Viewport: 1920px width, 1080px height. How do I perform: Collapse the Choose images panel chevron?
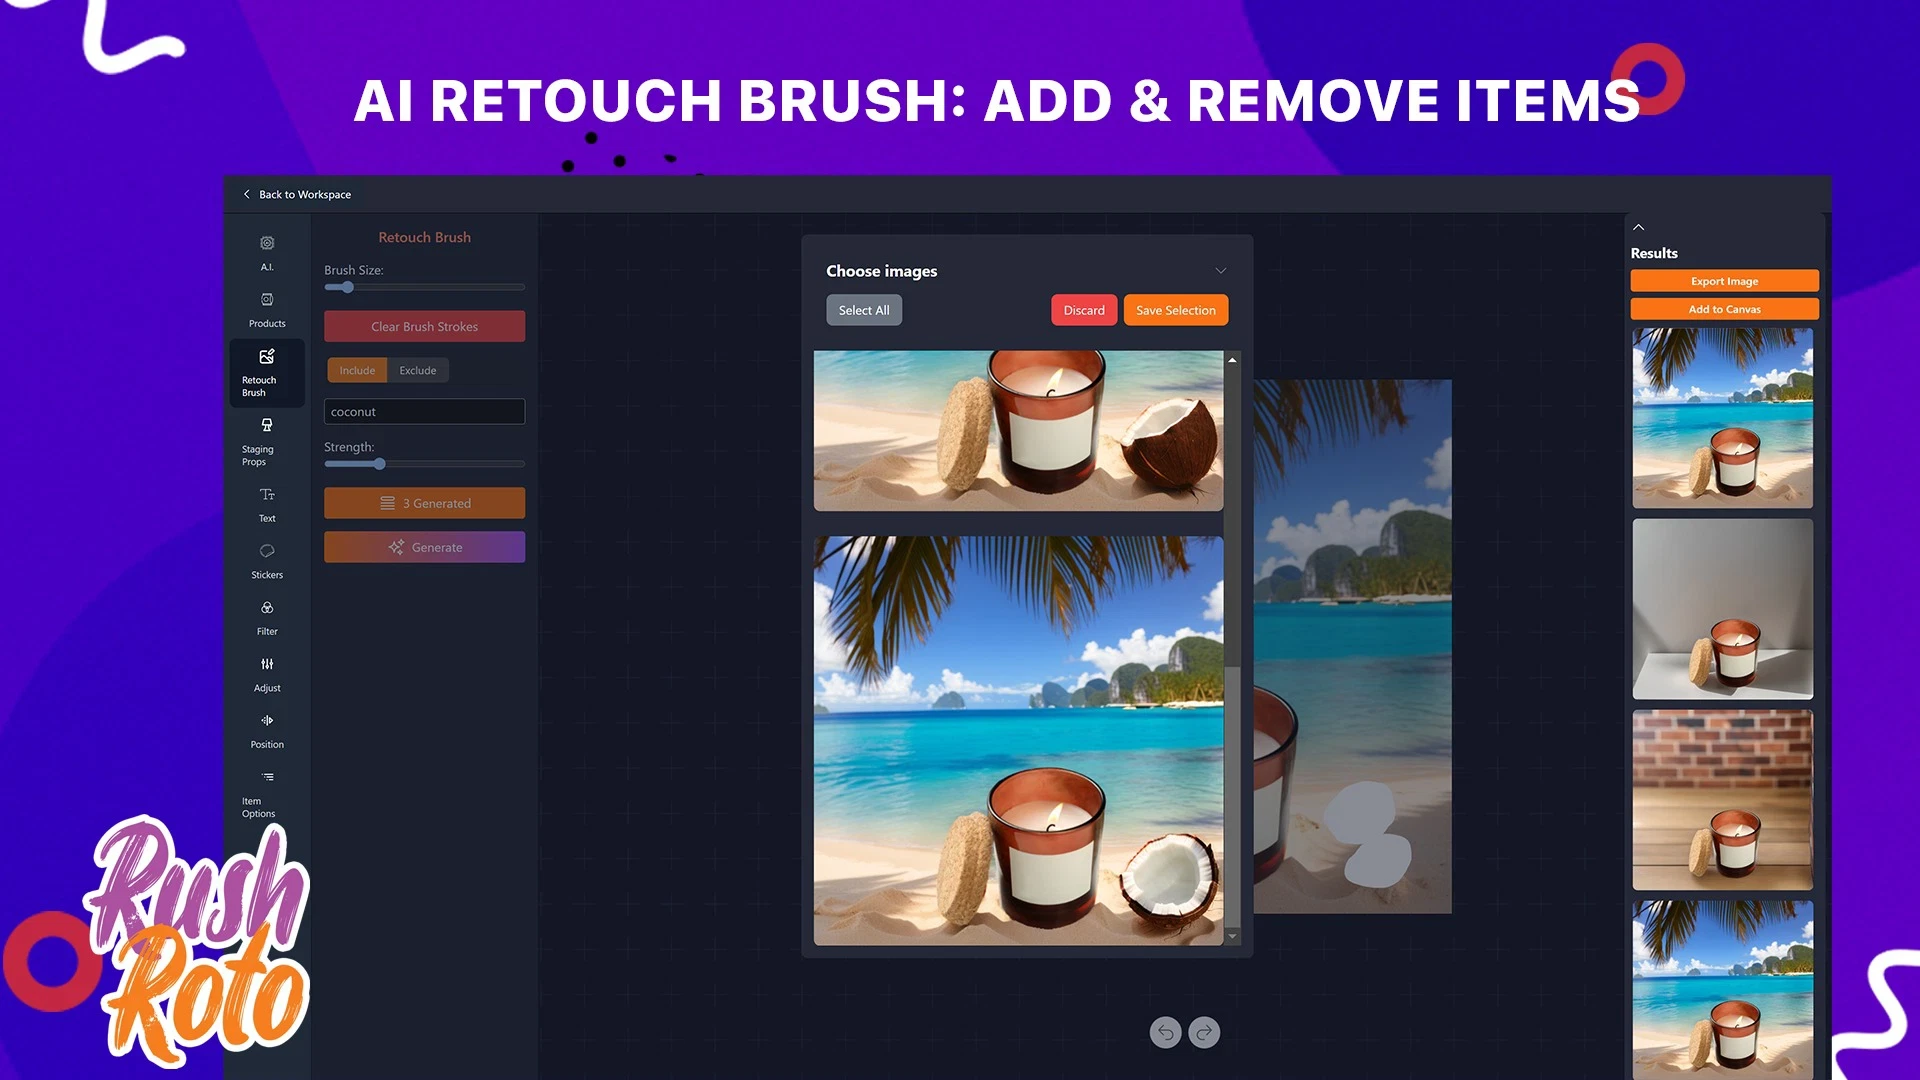click(x=1221, y=271)
